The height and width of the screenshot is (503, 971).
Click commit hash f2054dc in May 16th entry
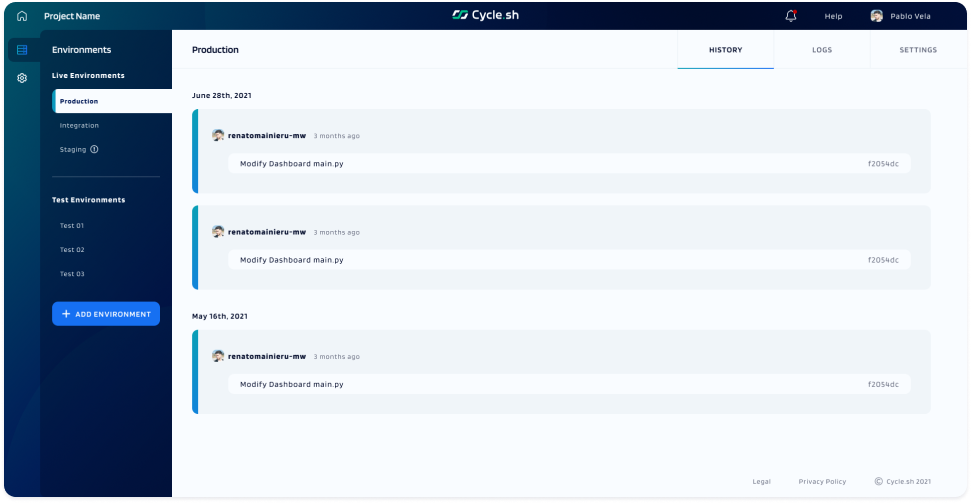coord(883,384)
